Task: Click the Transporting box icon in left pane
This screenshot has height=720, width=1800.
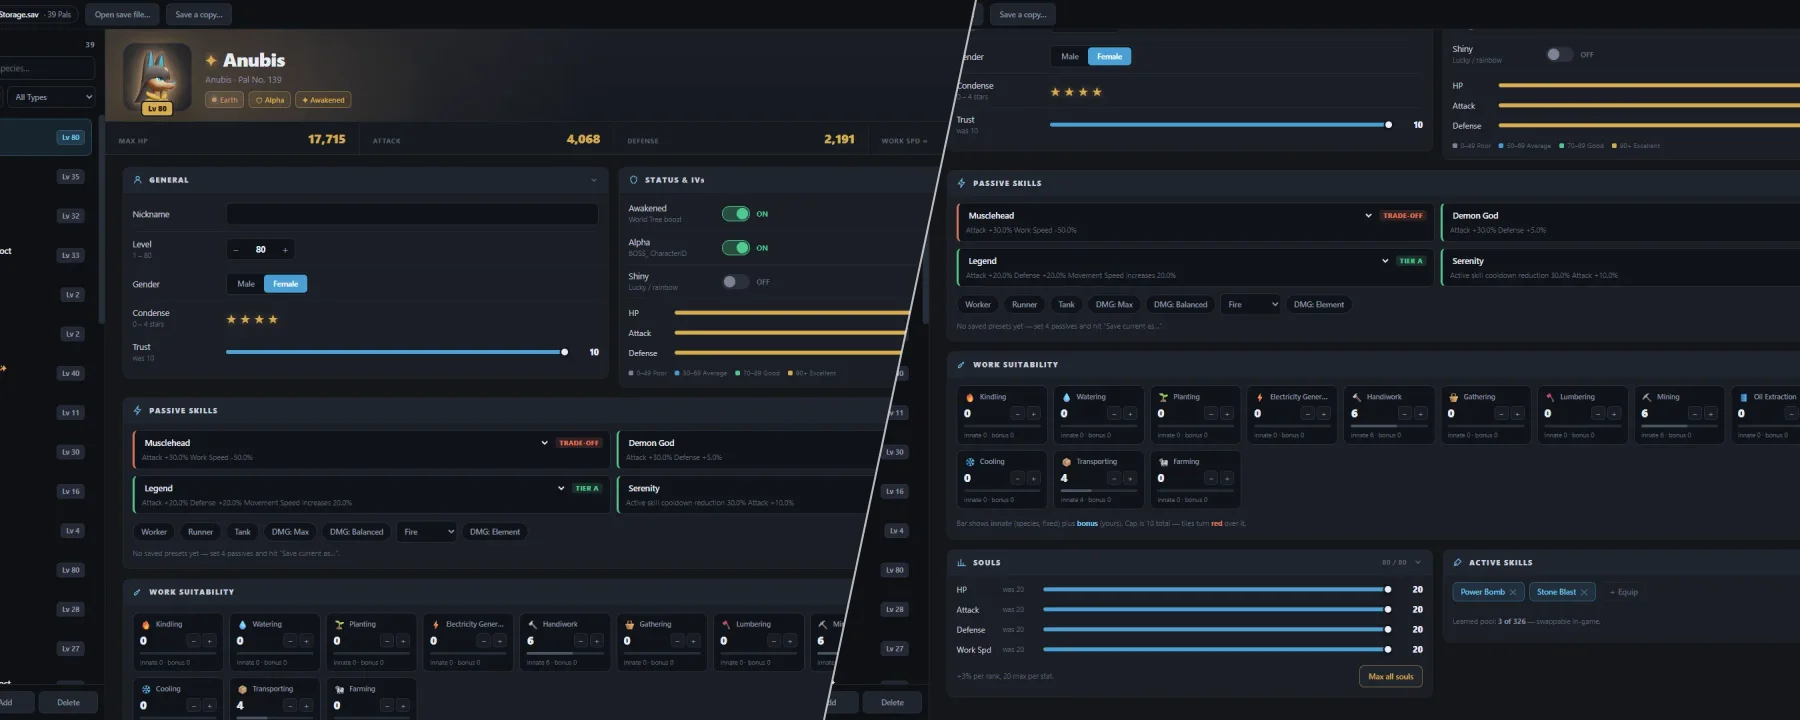Action: (242, 689)
